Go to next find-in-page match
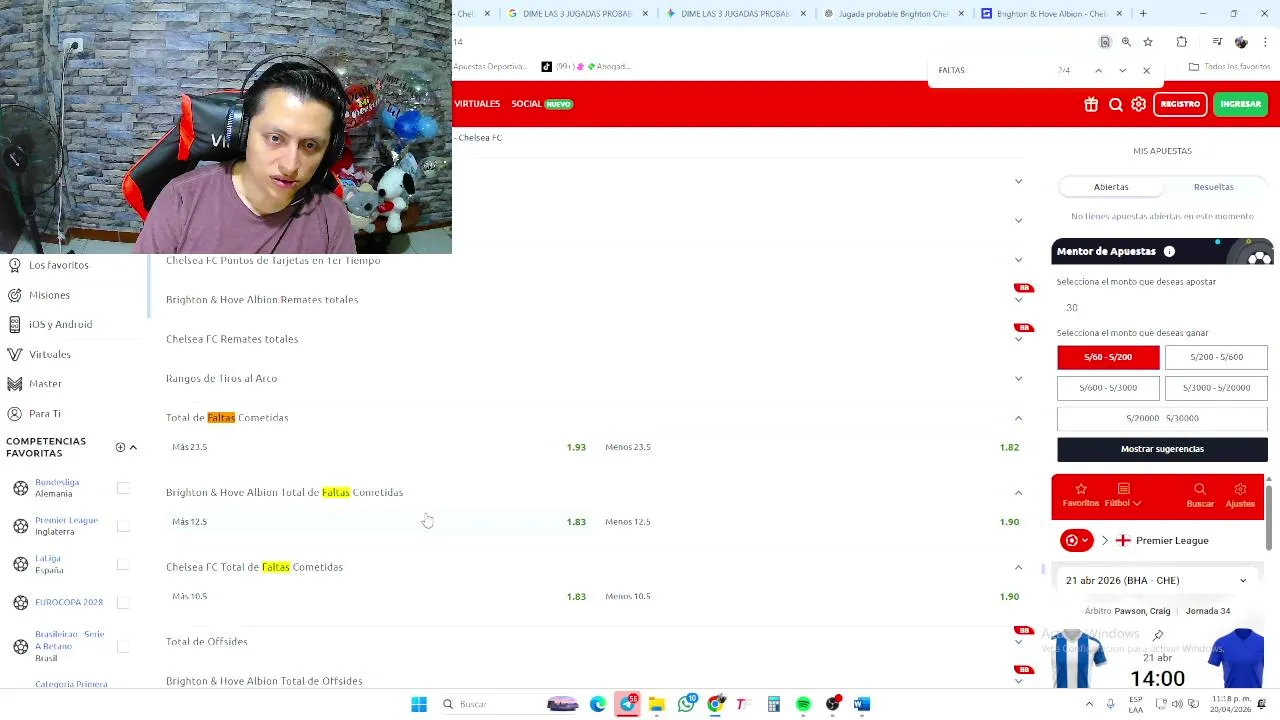This screenshot has width=1280, height=720. pyautogui.click(x=1122, y=70)
